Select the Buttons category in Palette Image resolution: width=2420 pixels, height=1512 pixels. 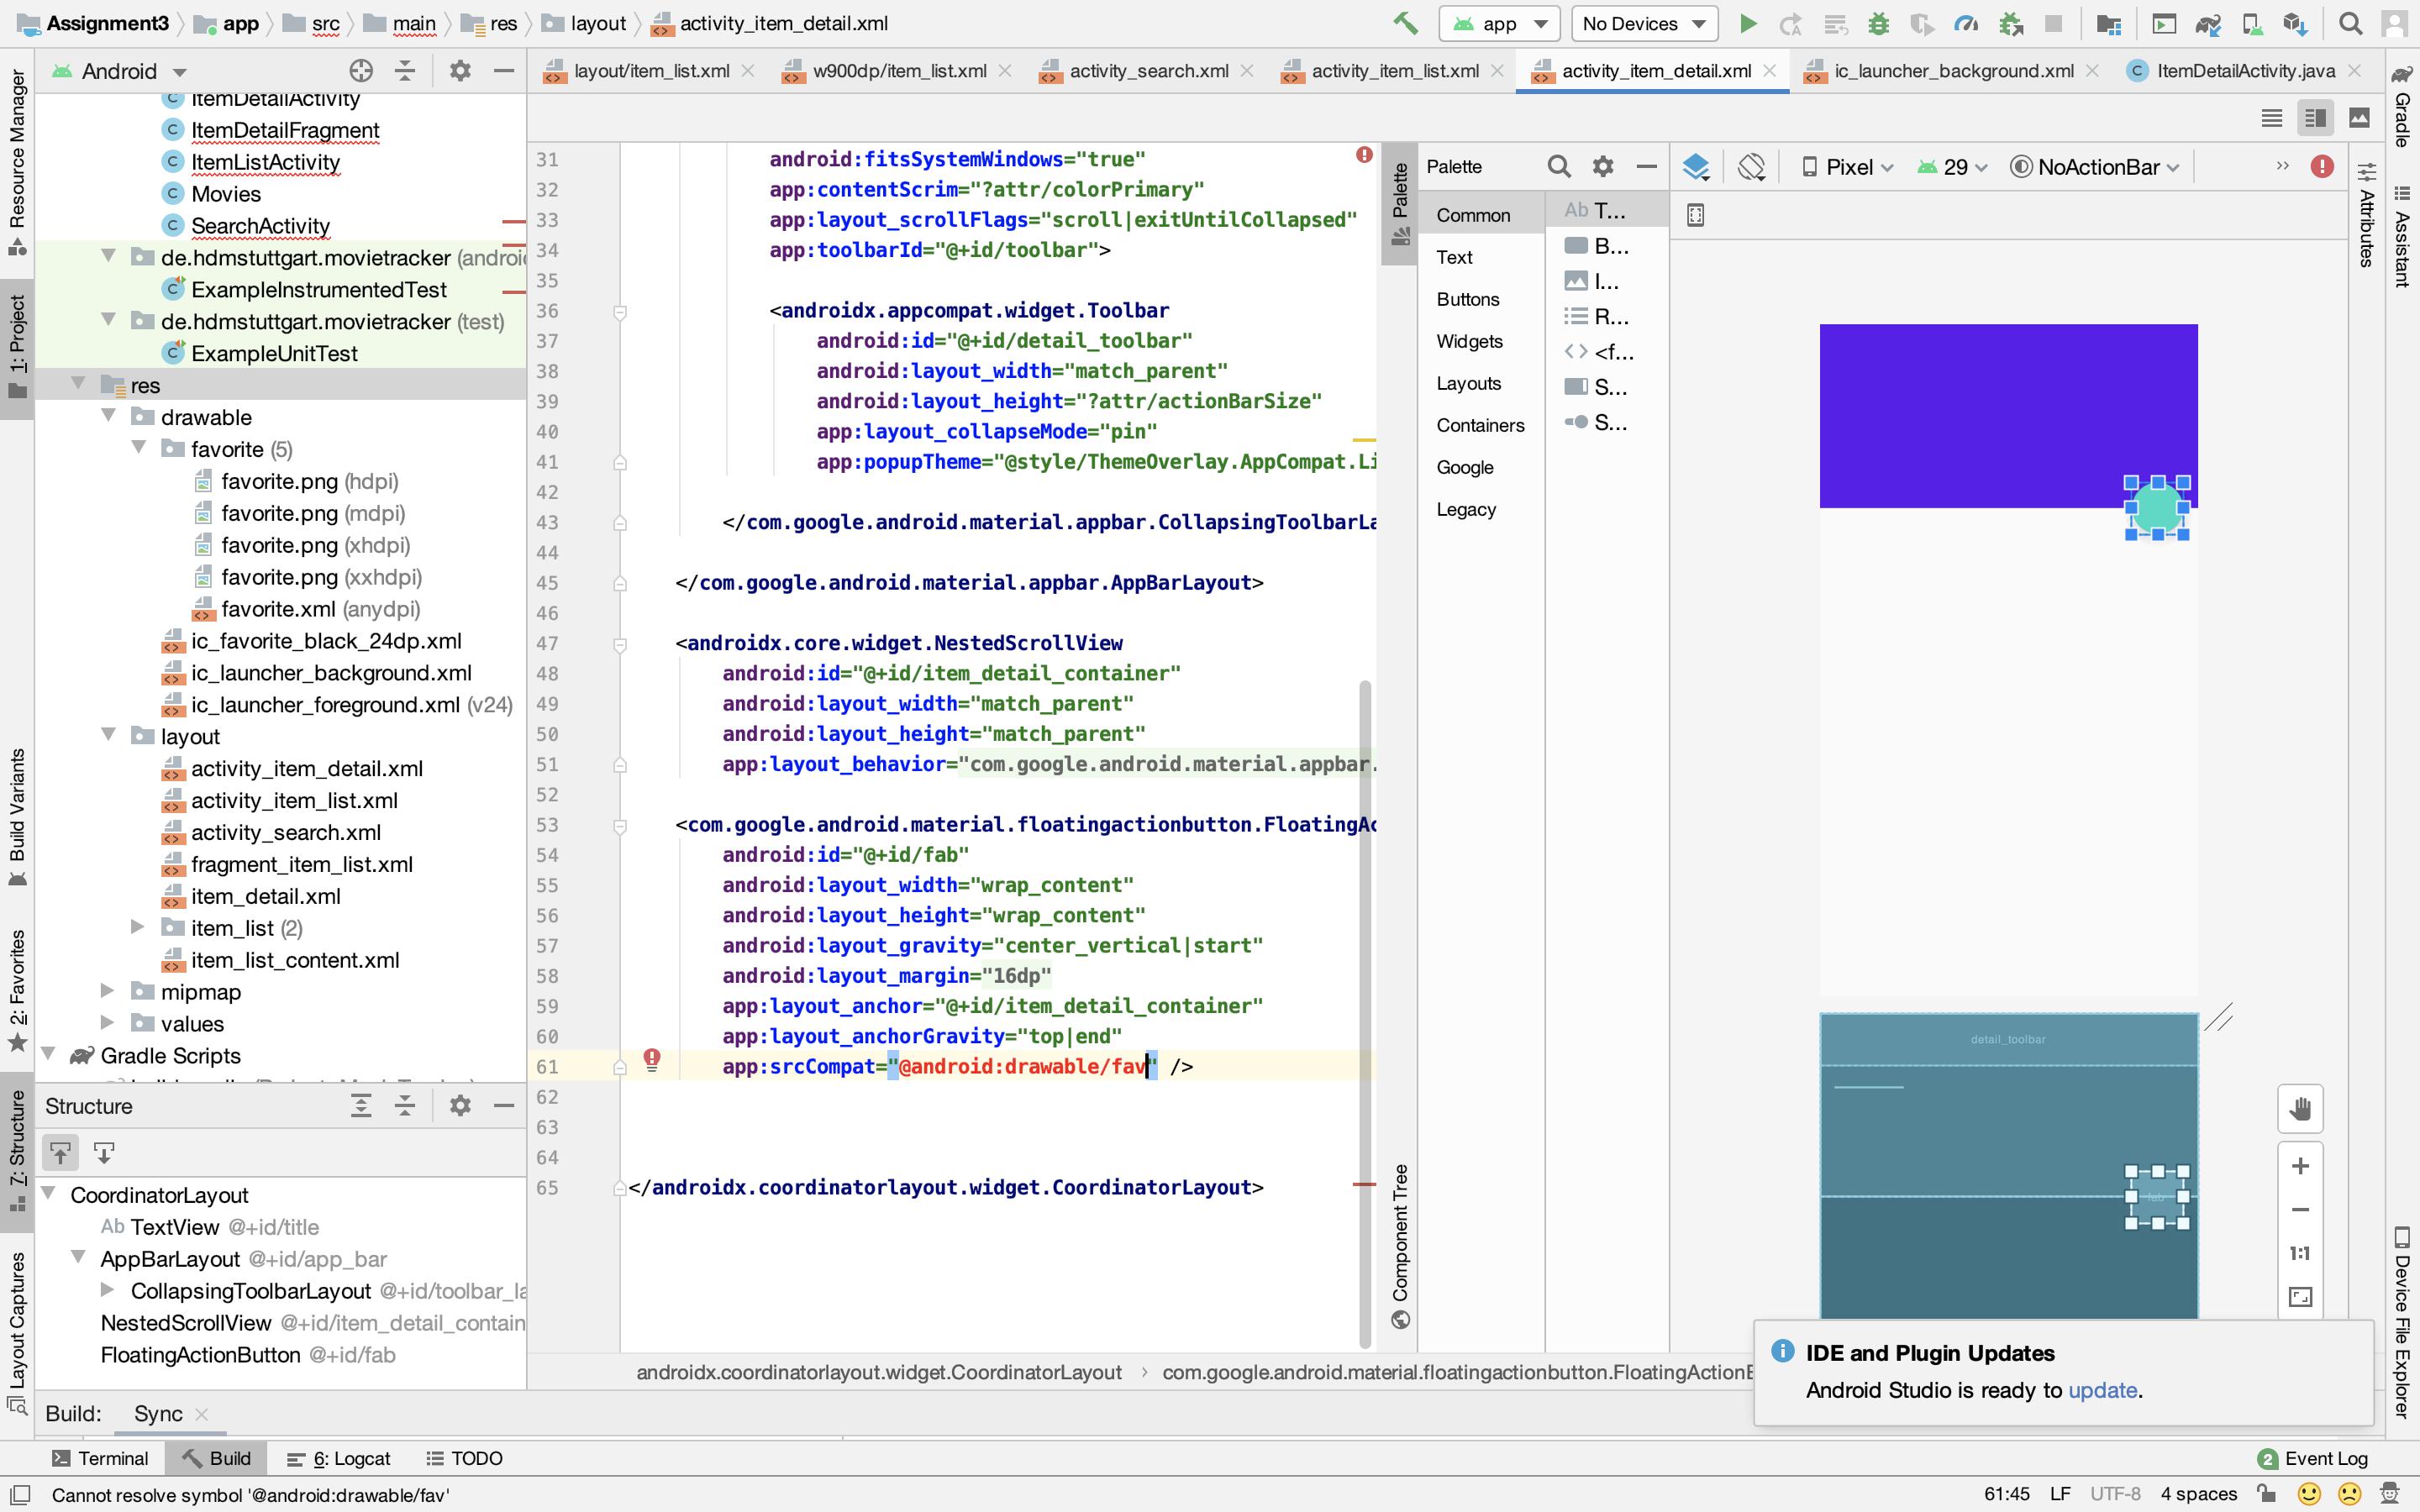(x=1467, y=299)
